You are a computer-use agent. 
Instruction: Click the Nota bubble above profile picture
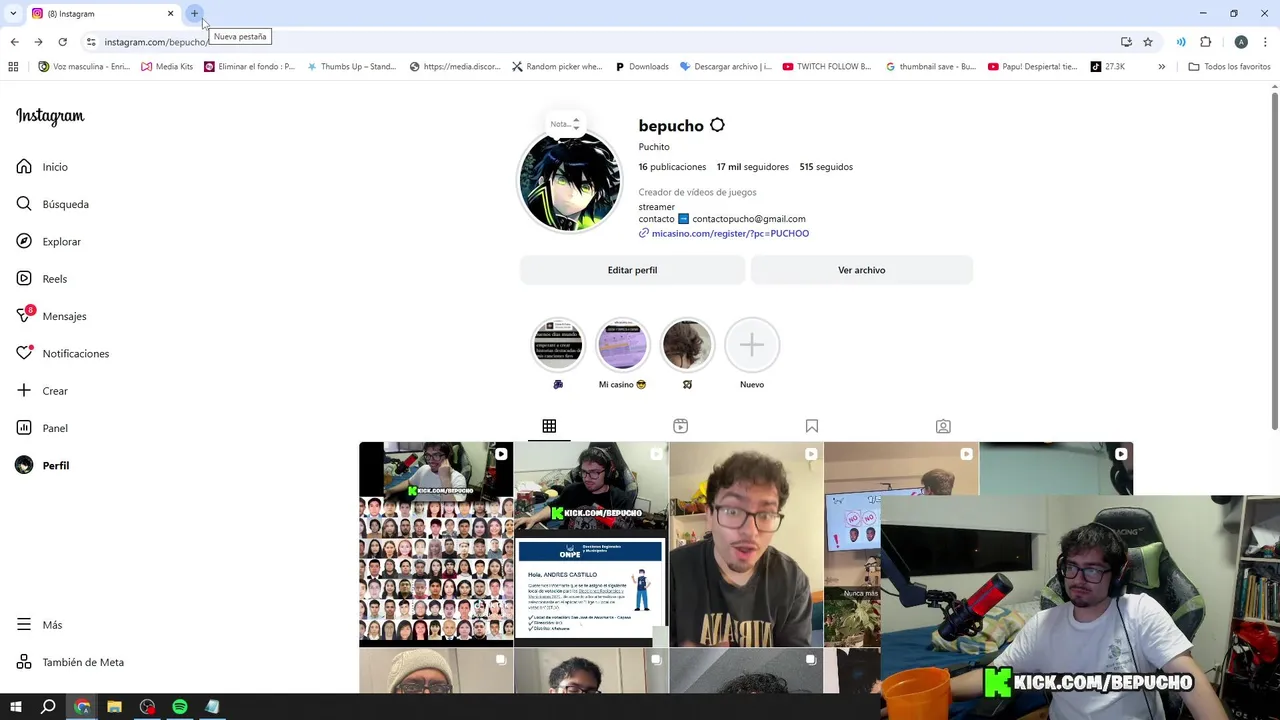(565, 124)
